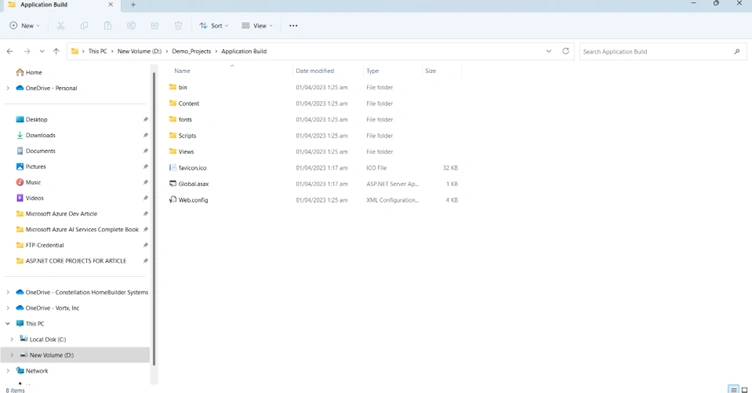This screenshot has height=393, width=752.
Task: Select the favicon.ico file icon
Action: (x=173, y=167)
